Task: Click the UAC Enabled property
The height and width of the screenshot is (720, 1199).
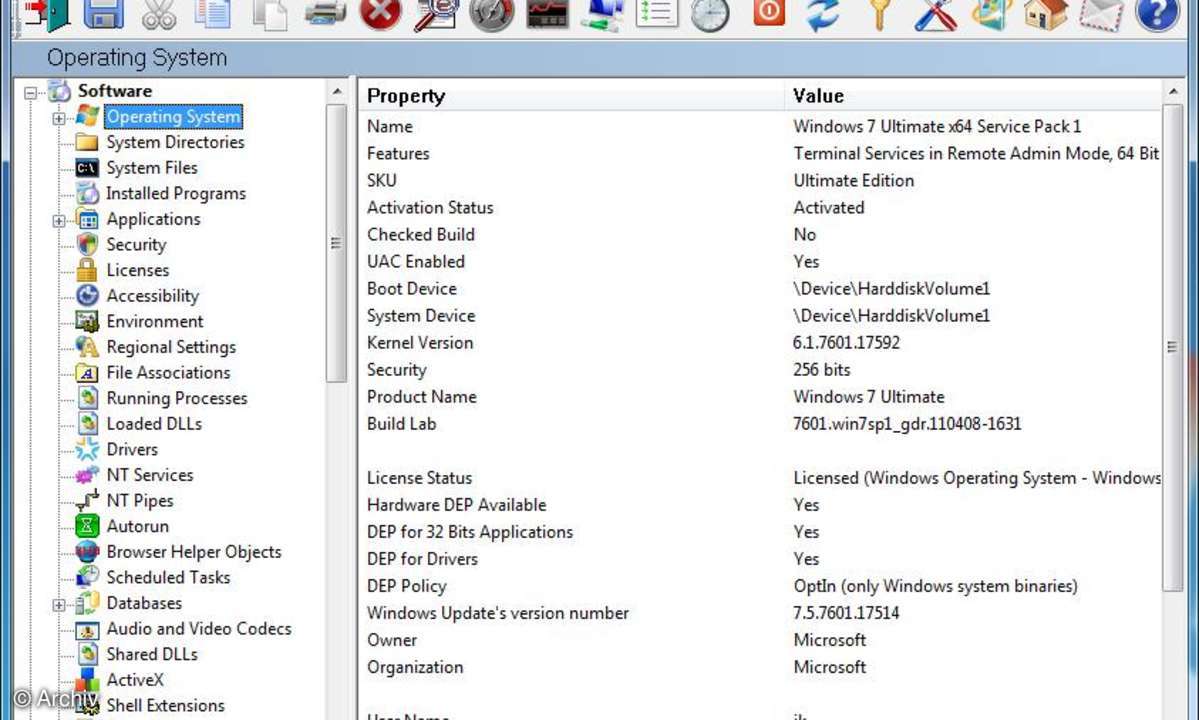Action: click(416, 261)
